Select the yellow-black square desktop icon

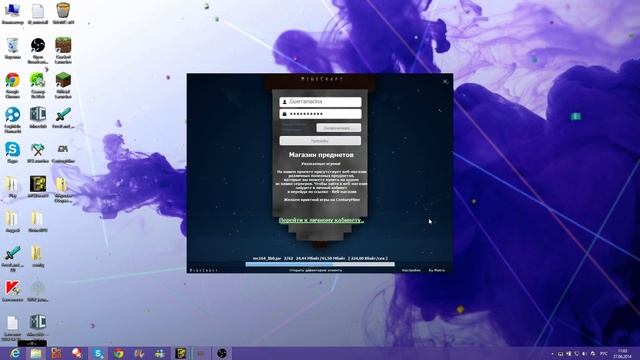point(38,187)
